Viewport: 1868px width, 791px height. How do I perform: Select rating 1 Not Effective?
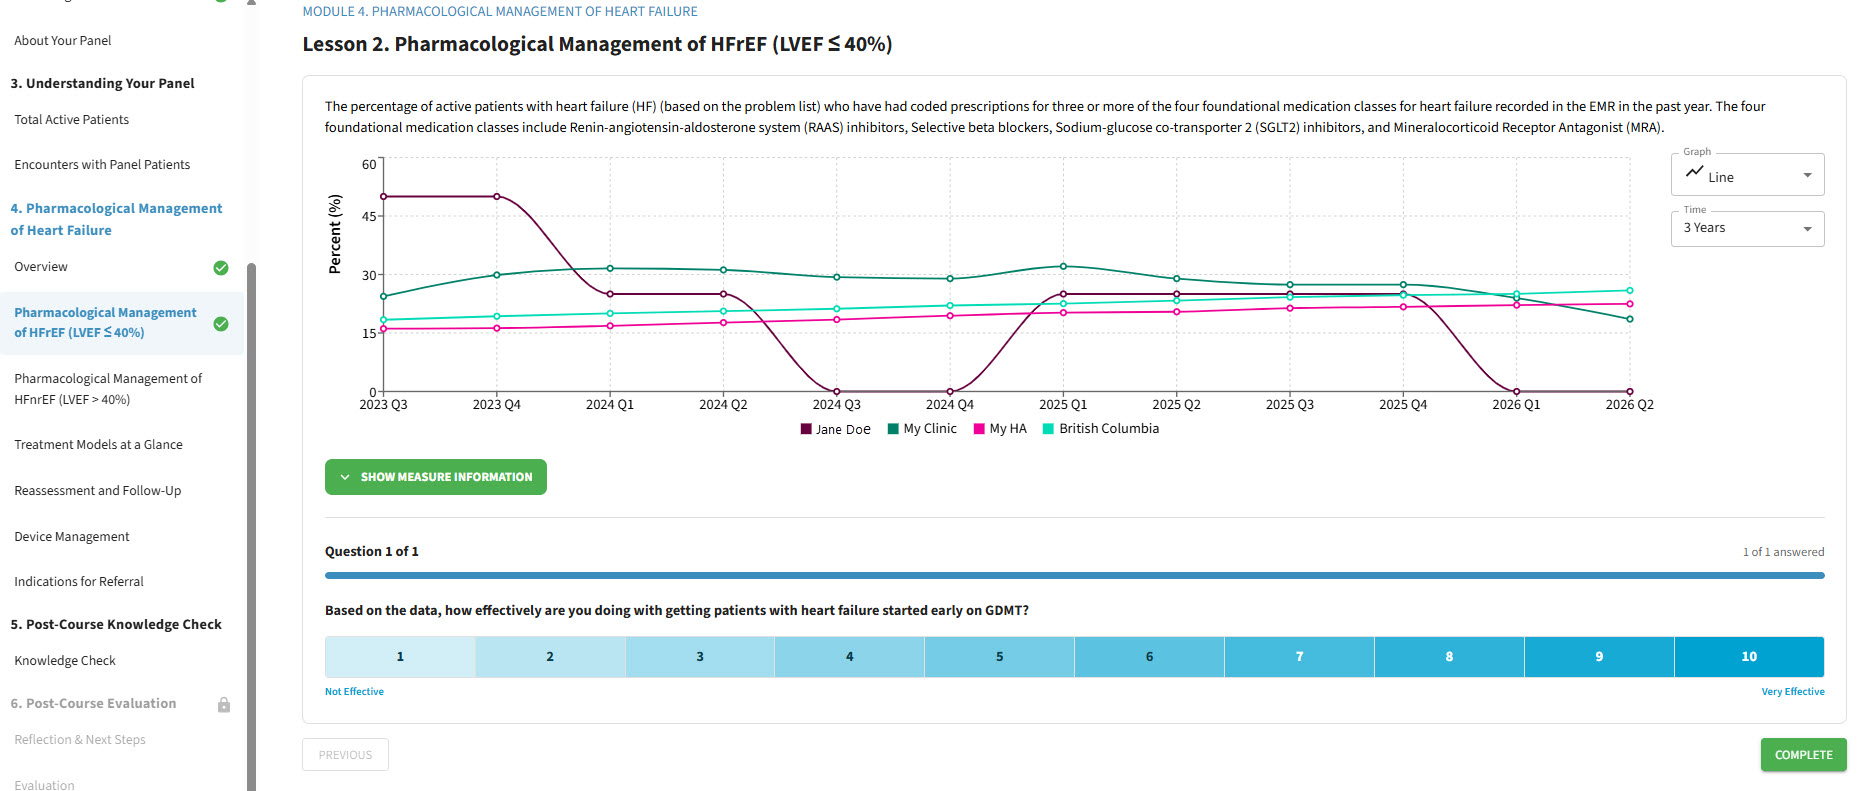[400, 657]
